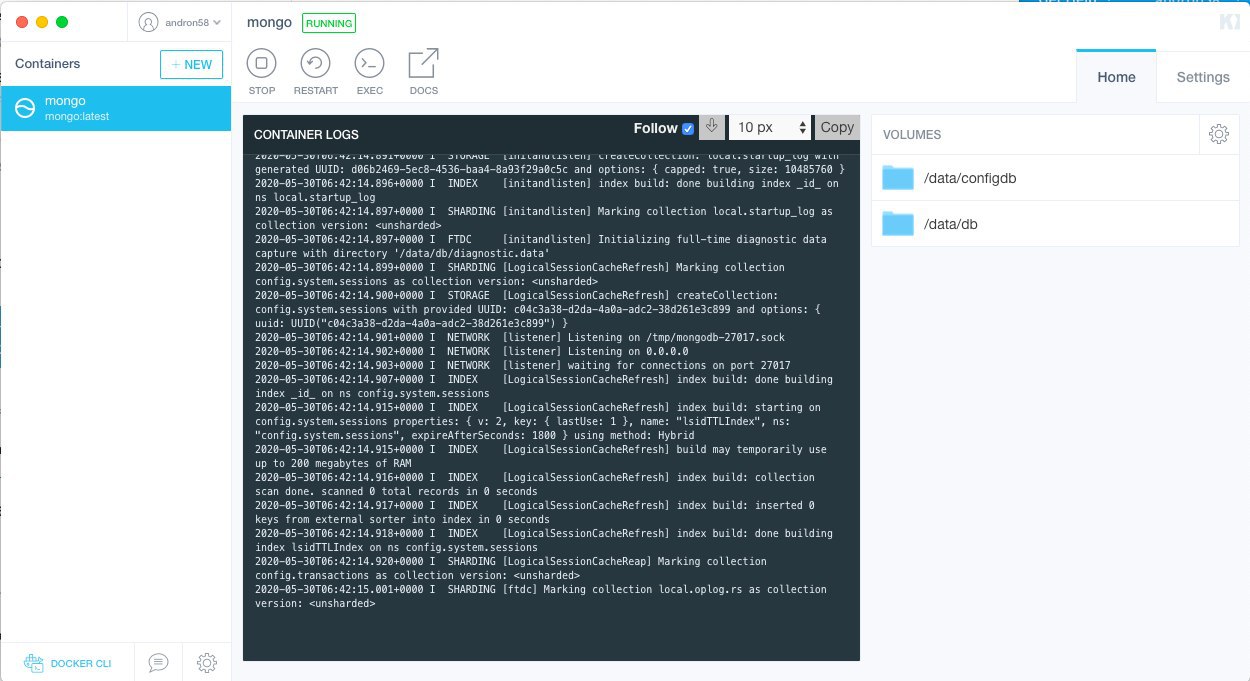Viewport: 1250px width, 681px height.
Task: Open feedback chat bubble icon
Action: pyautogui.click(x=158, y=662)
